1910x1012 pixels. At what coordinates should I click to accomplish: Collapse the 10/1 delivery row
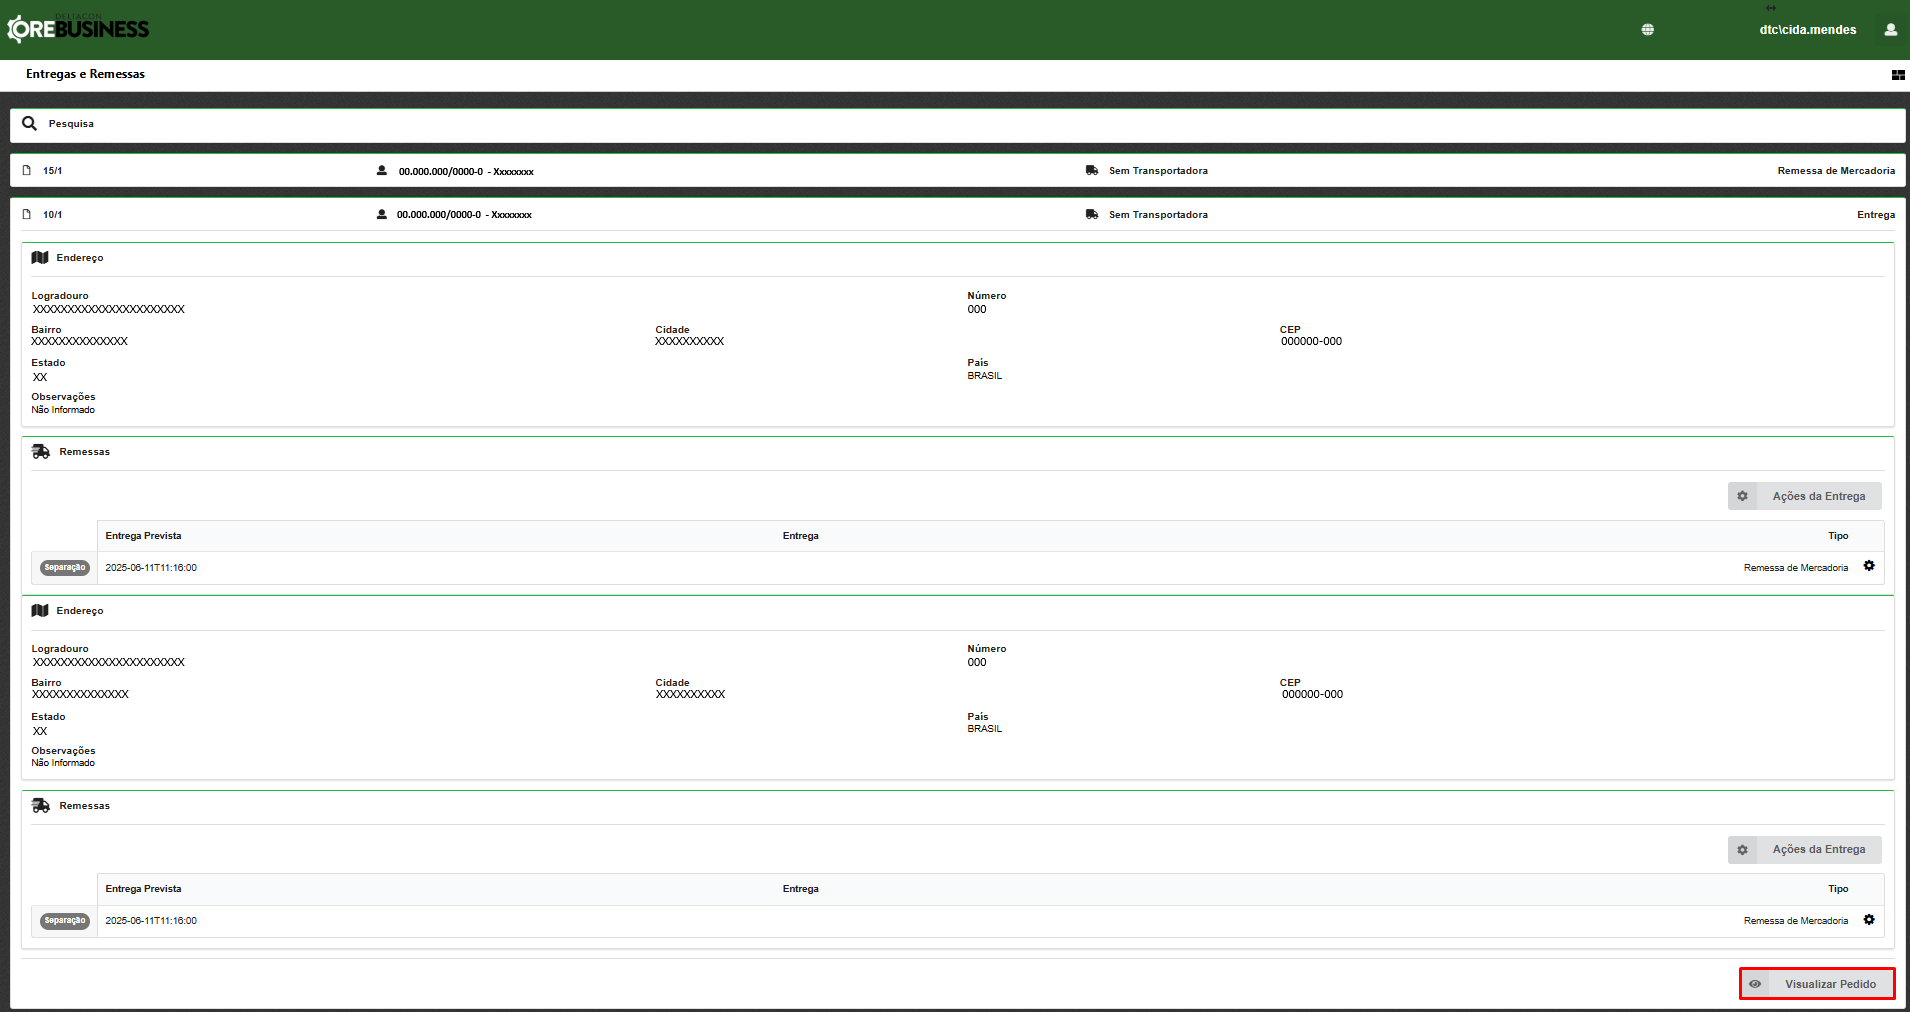click(700, 215)
